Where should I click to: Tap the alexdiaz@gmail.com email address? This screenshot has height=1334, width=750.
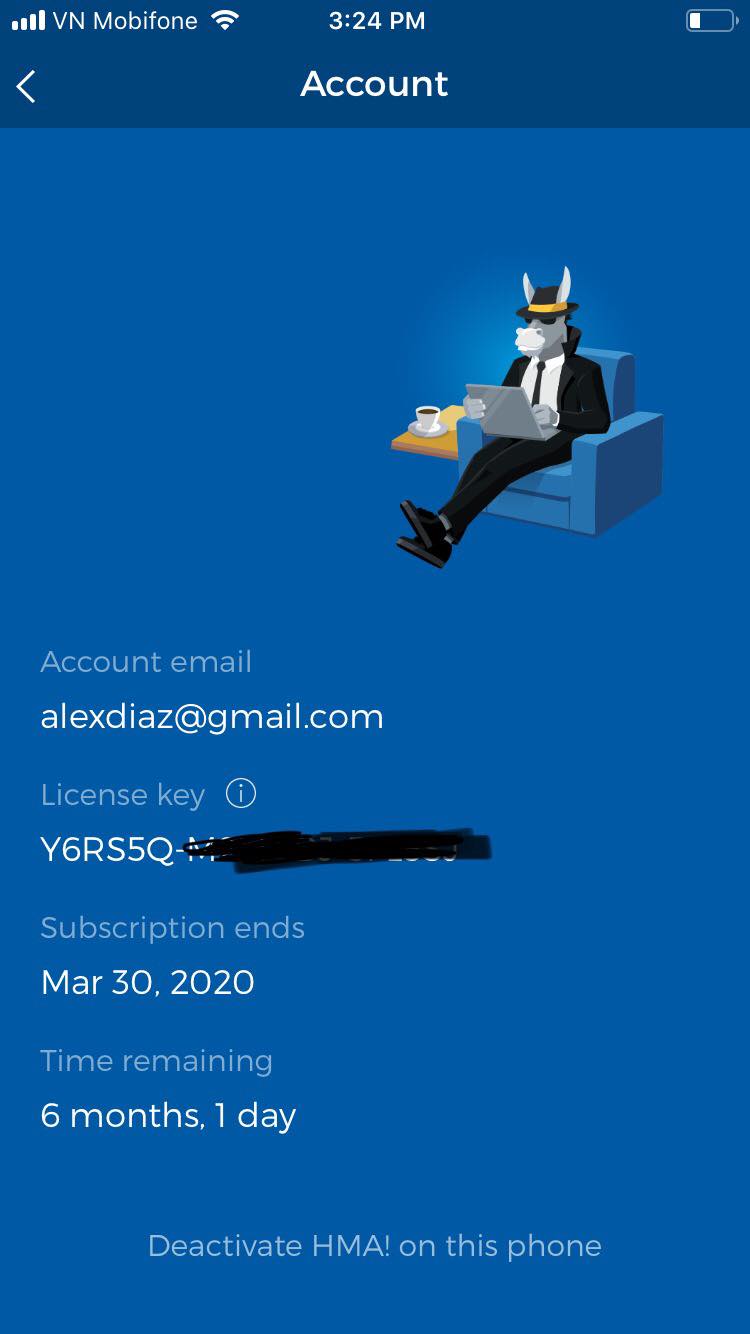212,716
